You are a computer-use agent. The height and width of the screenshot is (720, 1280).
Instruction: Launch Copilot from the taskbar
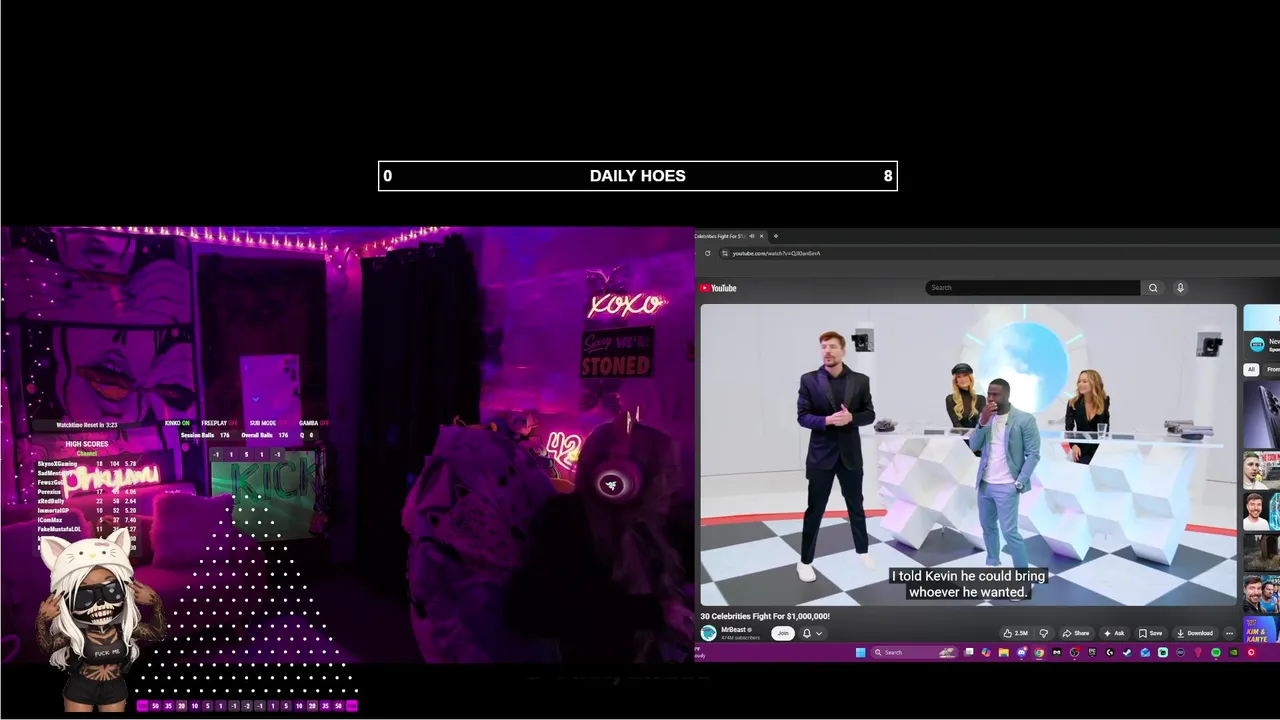point(986,652)
